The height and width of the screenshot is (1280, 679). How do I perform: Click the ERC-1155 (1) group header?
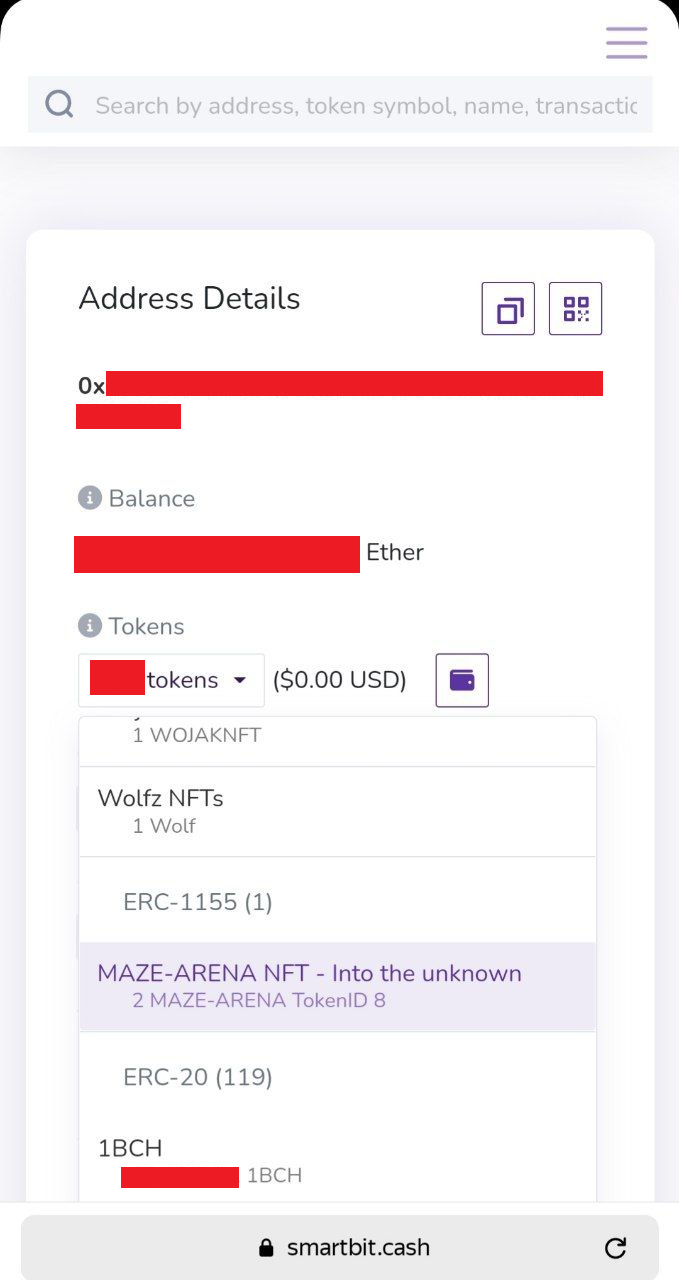tap(198, 902)
